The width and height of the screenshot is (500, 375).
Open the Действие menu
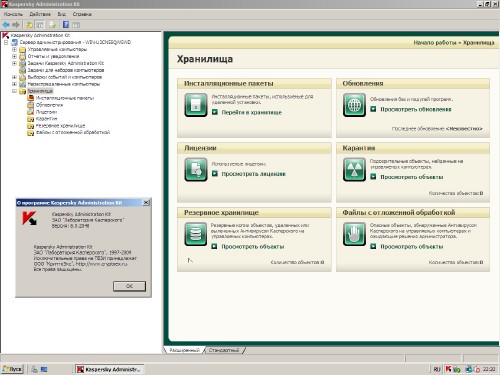[x=40, y=14]
